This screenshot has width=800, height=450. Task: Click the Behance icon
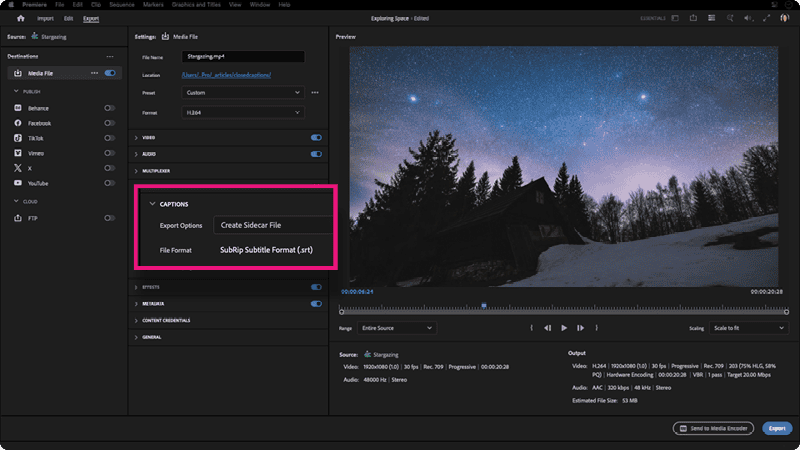pyautogui.click(x=18, y=108)
